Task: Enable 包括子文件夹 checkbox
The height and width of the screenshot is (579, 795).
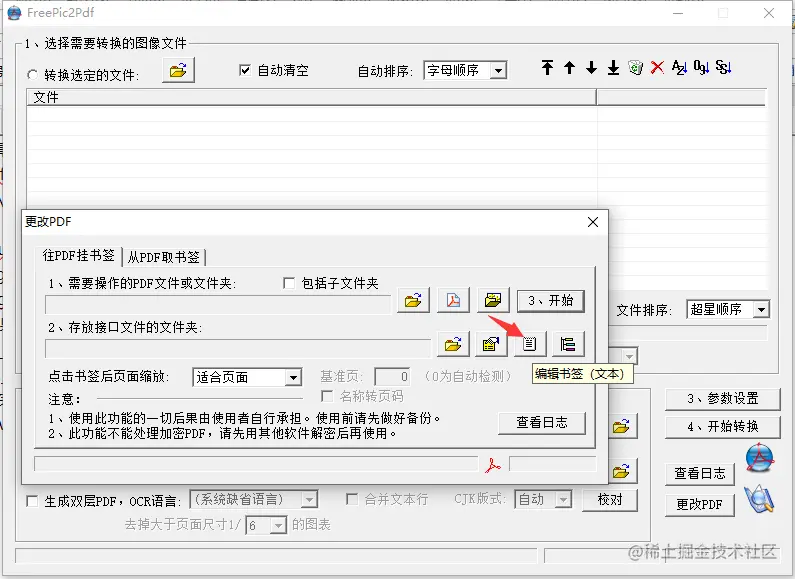Action: point(288,283)
